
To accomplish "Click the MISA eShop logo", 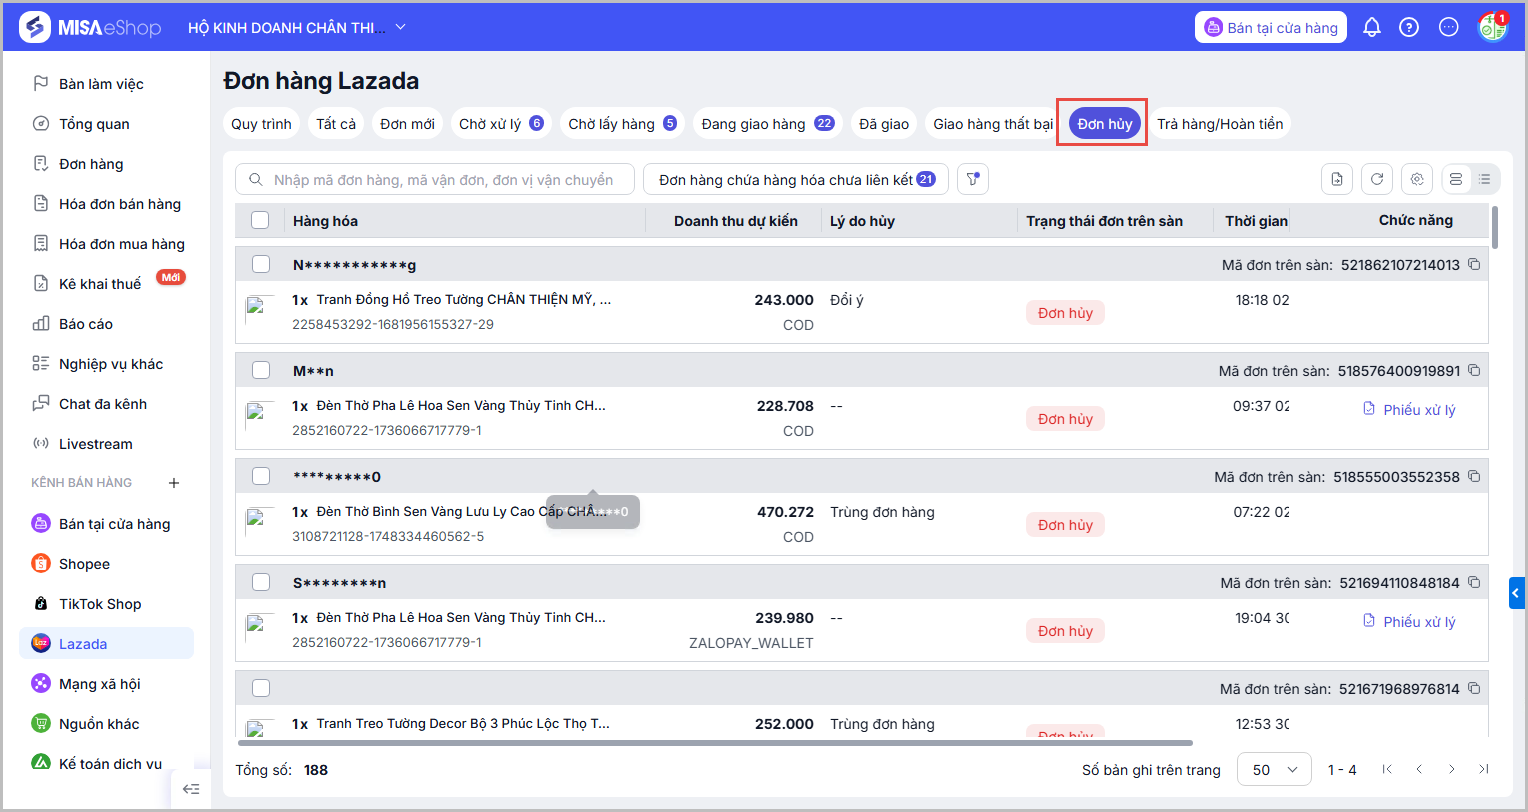I will 90,27.
